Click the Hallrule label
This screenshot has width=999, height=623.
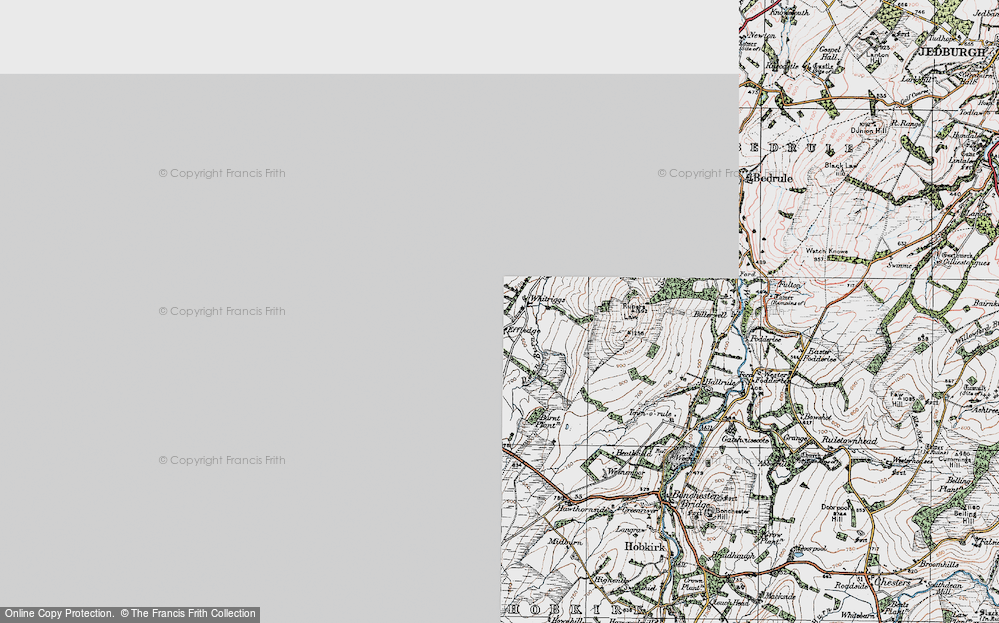tap(719, 382)
